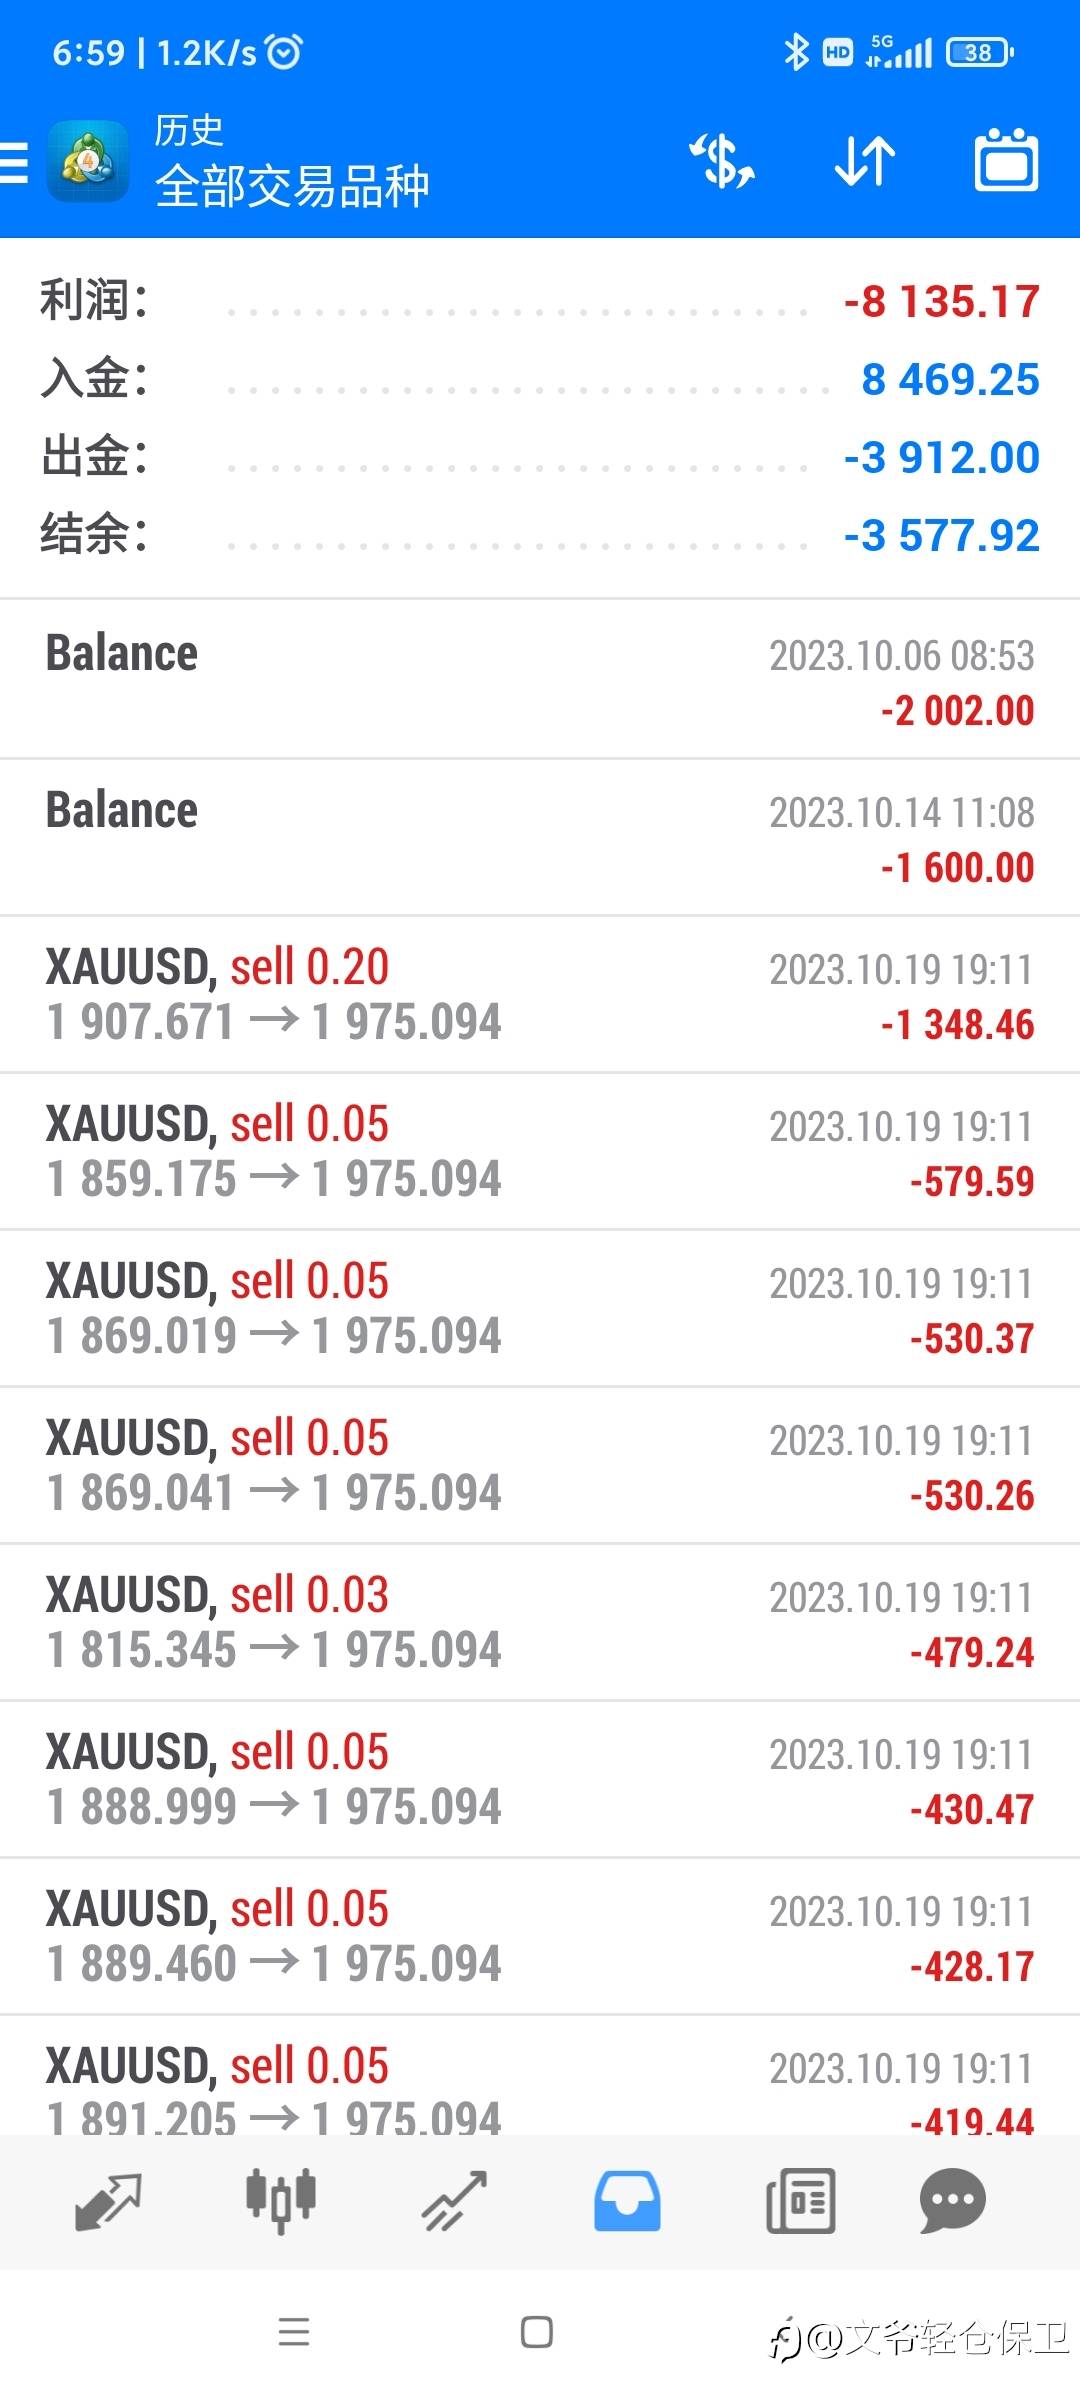Viewport: 1080px width, 2400px height.
Task: Open the 全部交易品种 symbol selector
Action: (x=292, y=186)
